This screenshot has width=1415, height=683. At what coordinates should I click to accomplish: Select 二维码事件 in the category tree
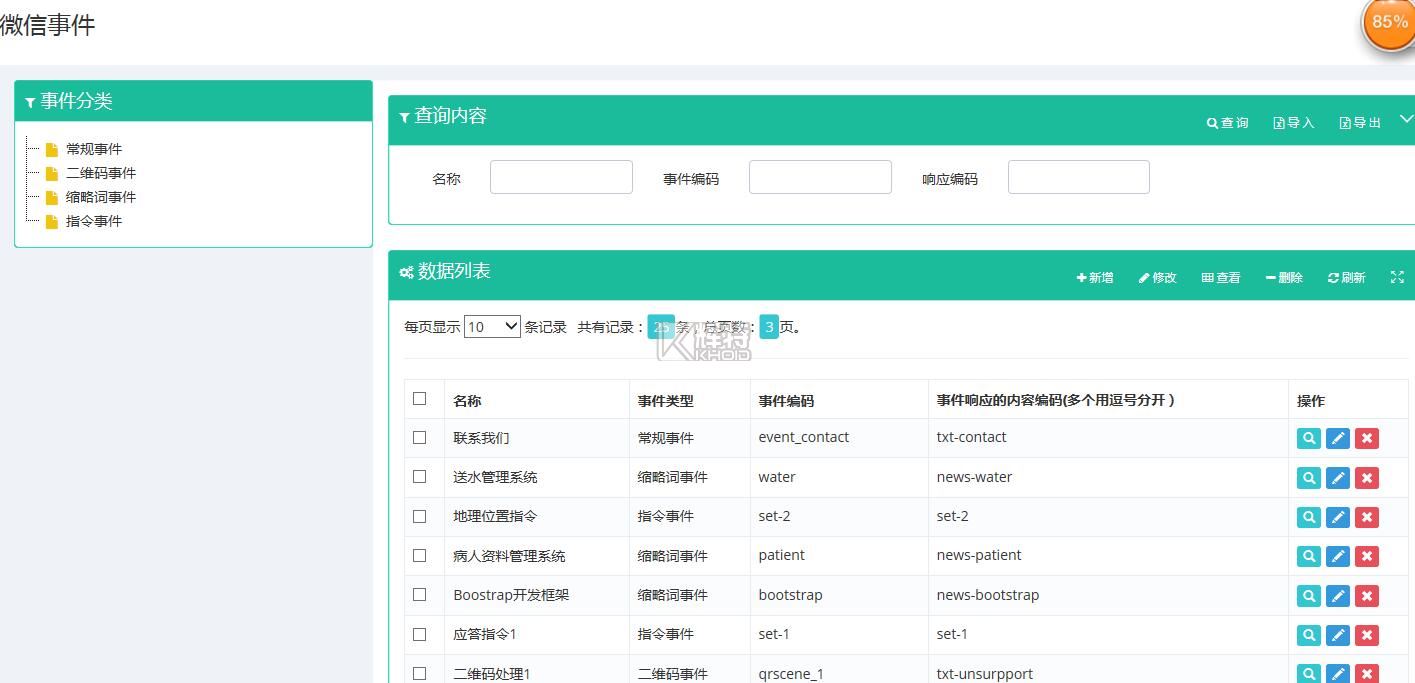[100, 173]
